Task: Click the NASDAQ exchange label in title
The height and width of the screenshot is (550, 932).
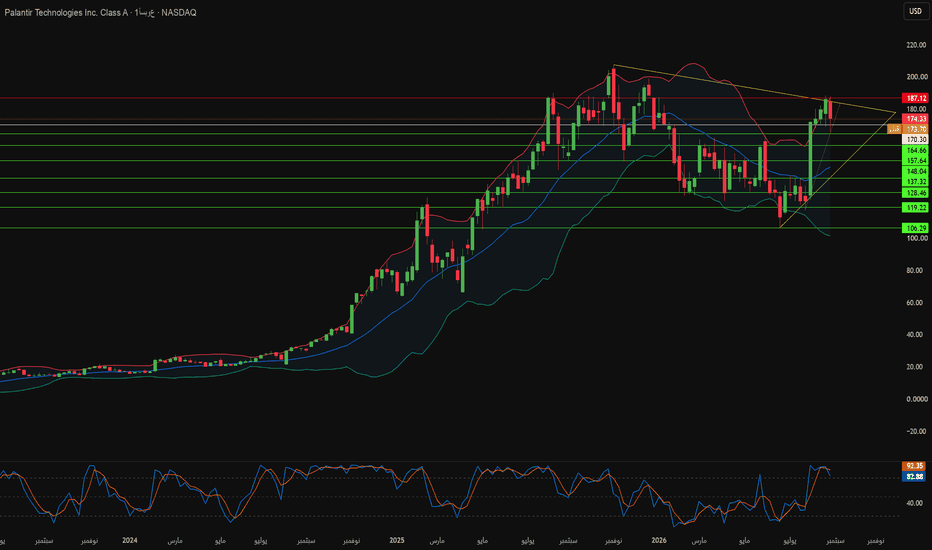Action: [x=179, y=12]
